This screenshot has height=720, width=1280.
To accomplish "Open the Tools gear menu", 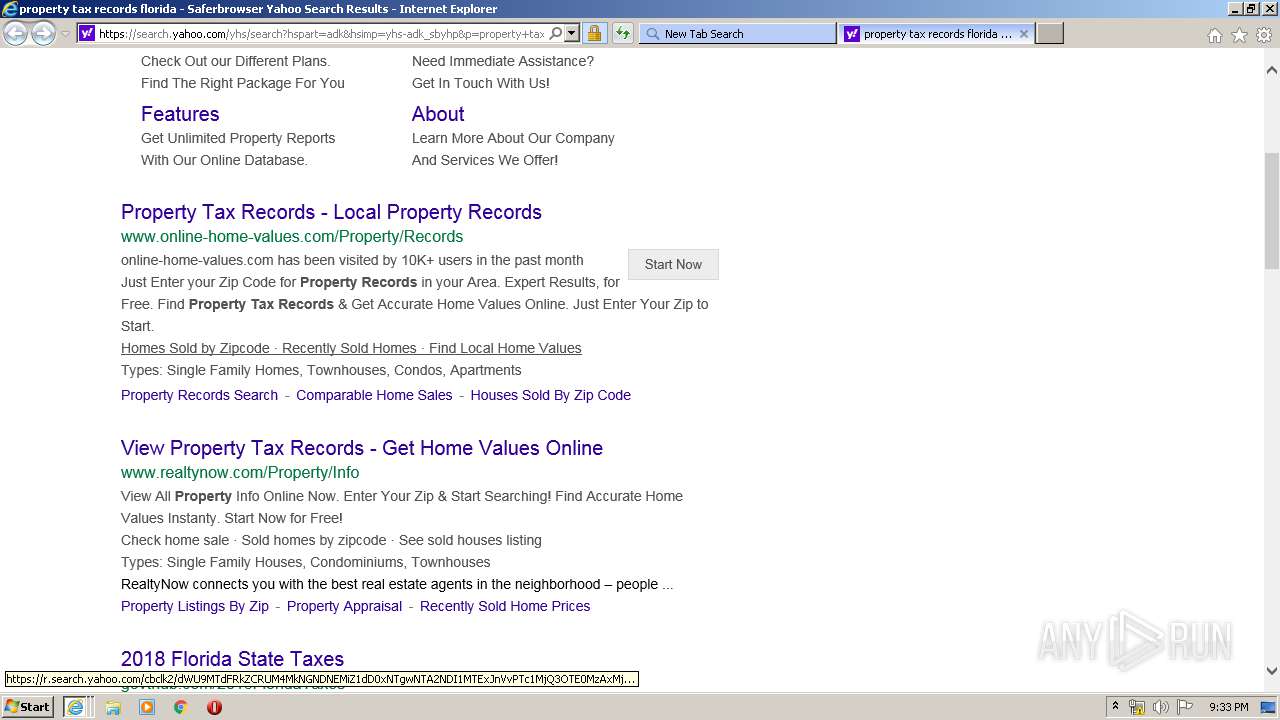I will pyautogui.click(x=1264, y=35).
